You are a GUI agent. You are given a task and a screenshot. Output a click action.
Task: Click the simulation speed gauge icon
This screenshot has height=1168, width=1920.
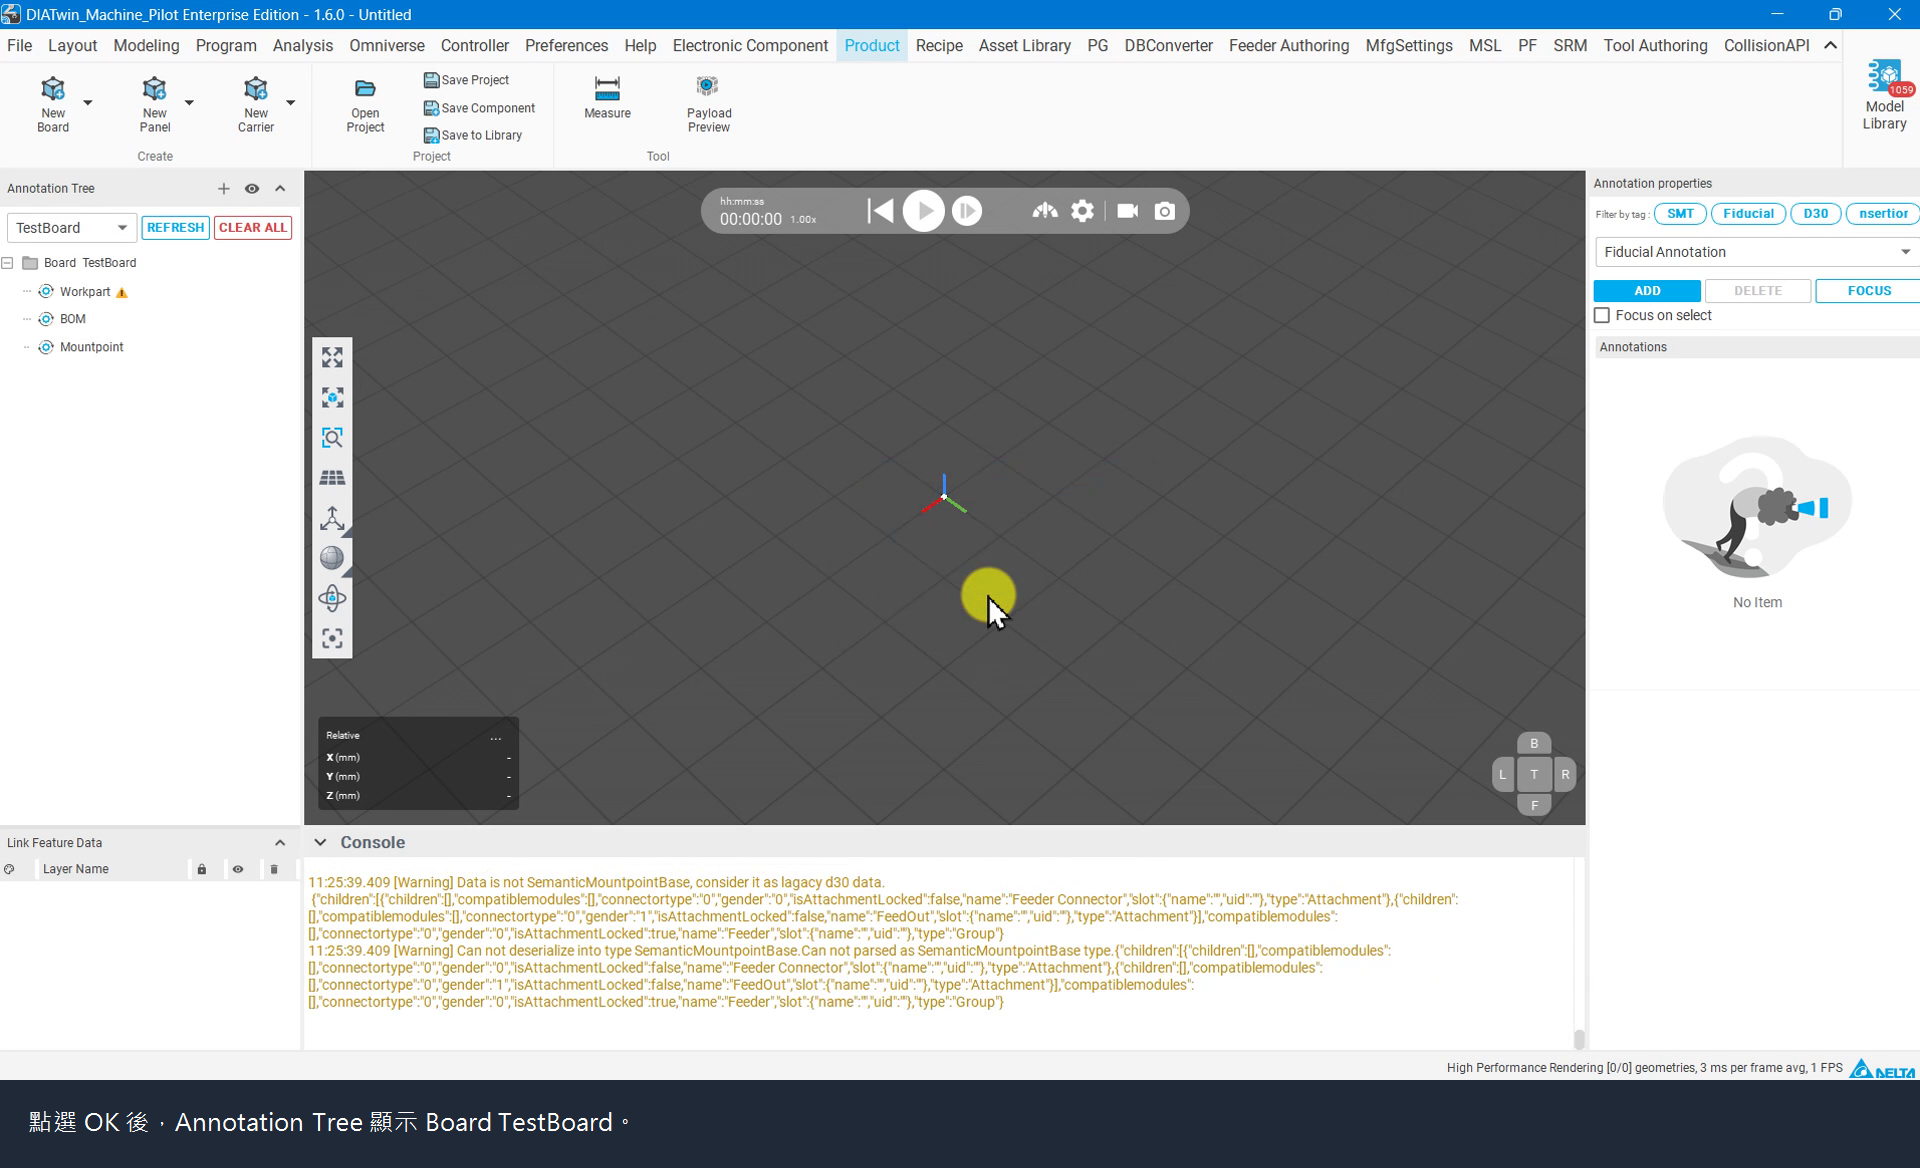[1045, 211]
